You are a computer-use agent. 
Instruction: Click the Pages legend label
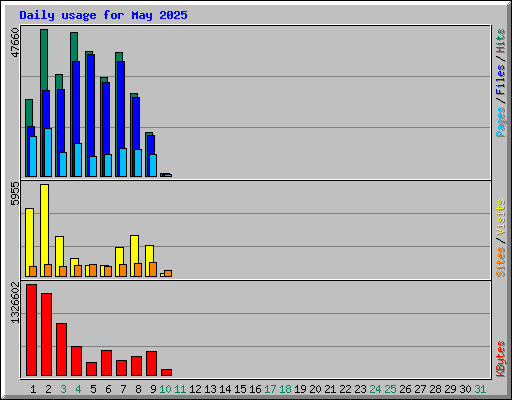tap(501, 122)
